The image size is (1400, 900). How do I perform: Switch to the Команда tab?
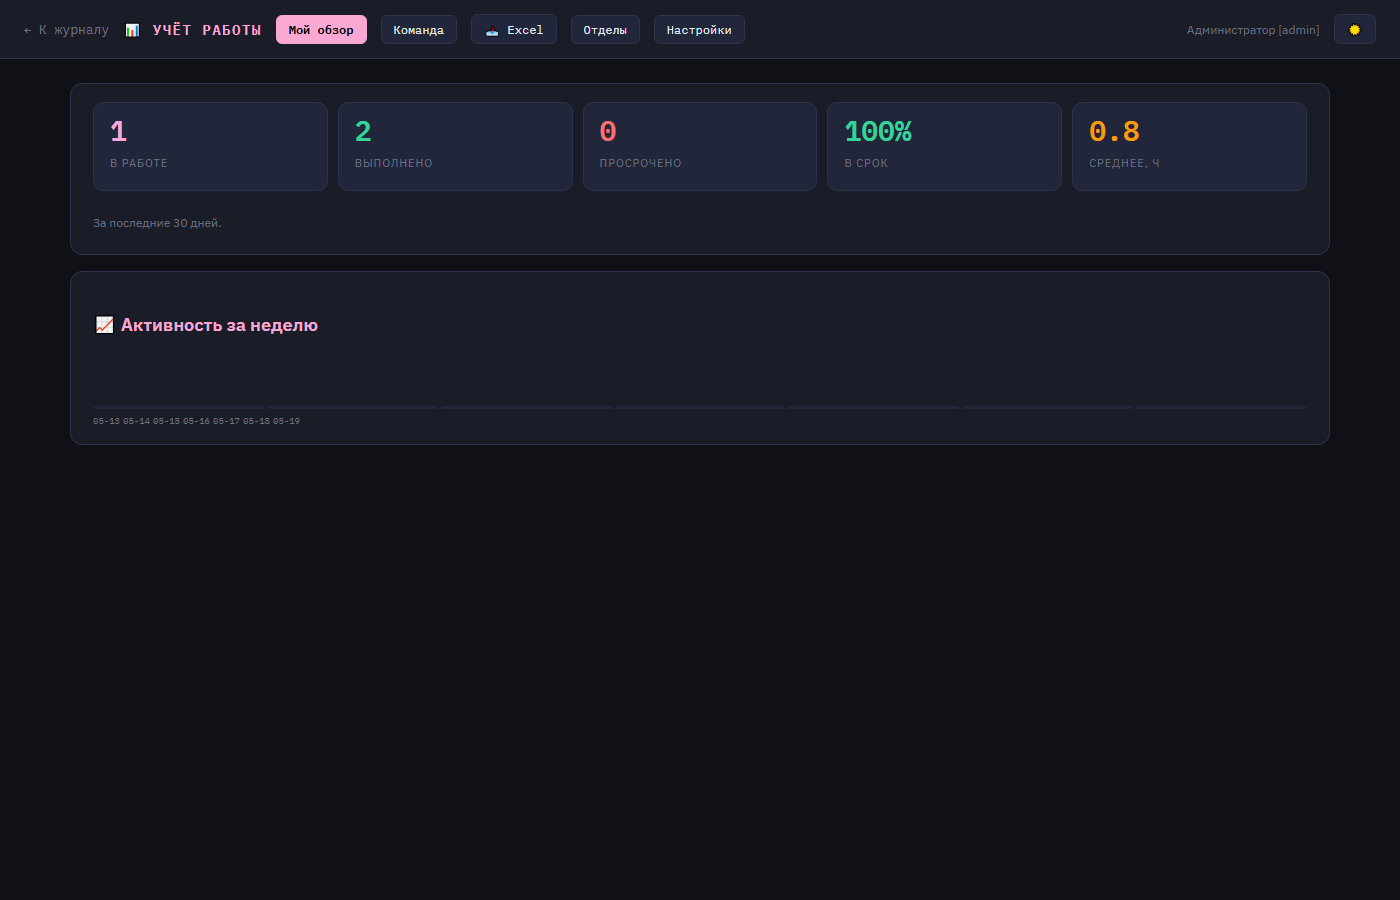coord(418,30)
